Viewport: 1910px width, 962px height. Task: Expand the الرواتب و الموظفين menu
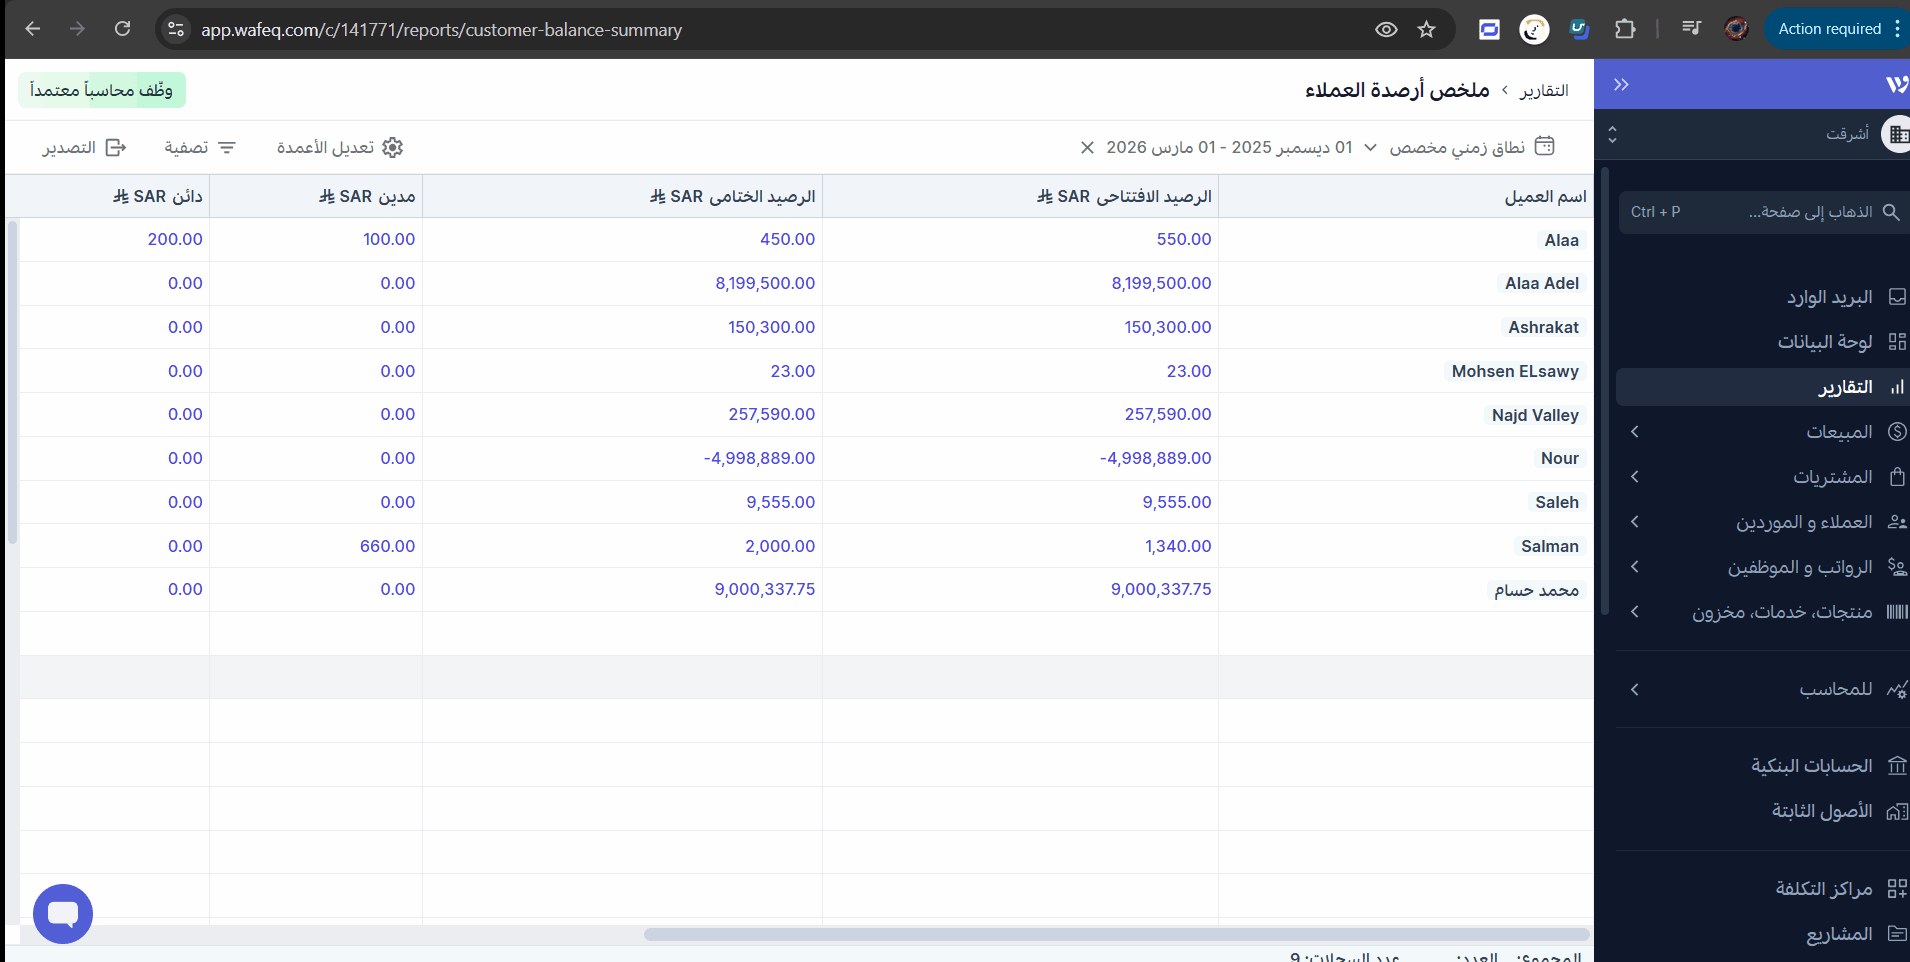(x=1799, y=567)
